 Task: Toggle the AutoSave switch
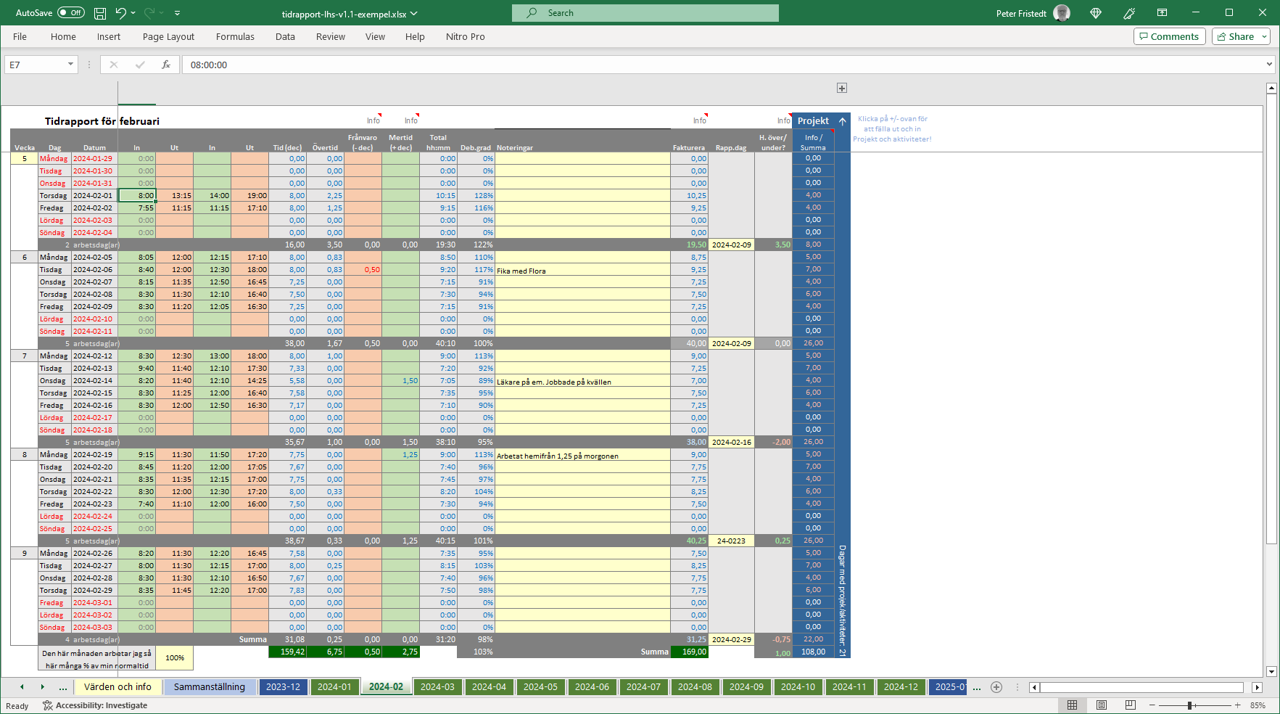click(x=70, y=13)
